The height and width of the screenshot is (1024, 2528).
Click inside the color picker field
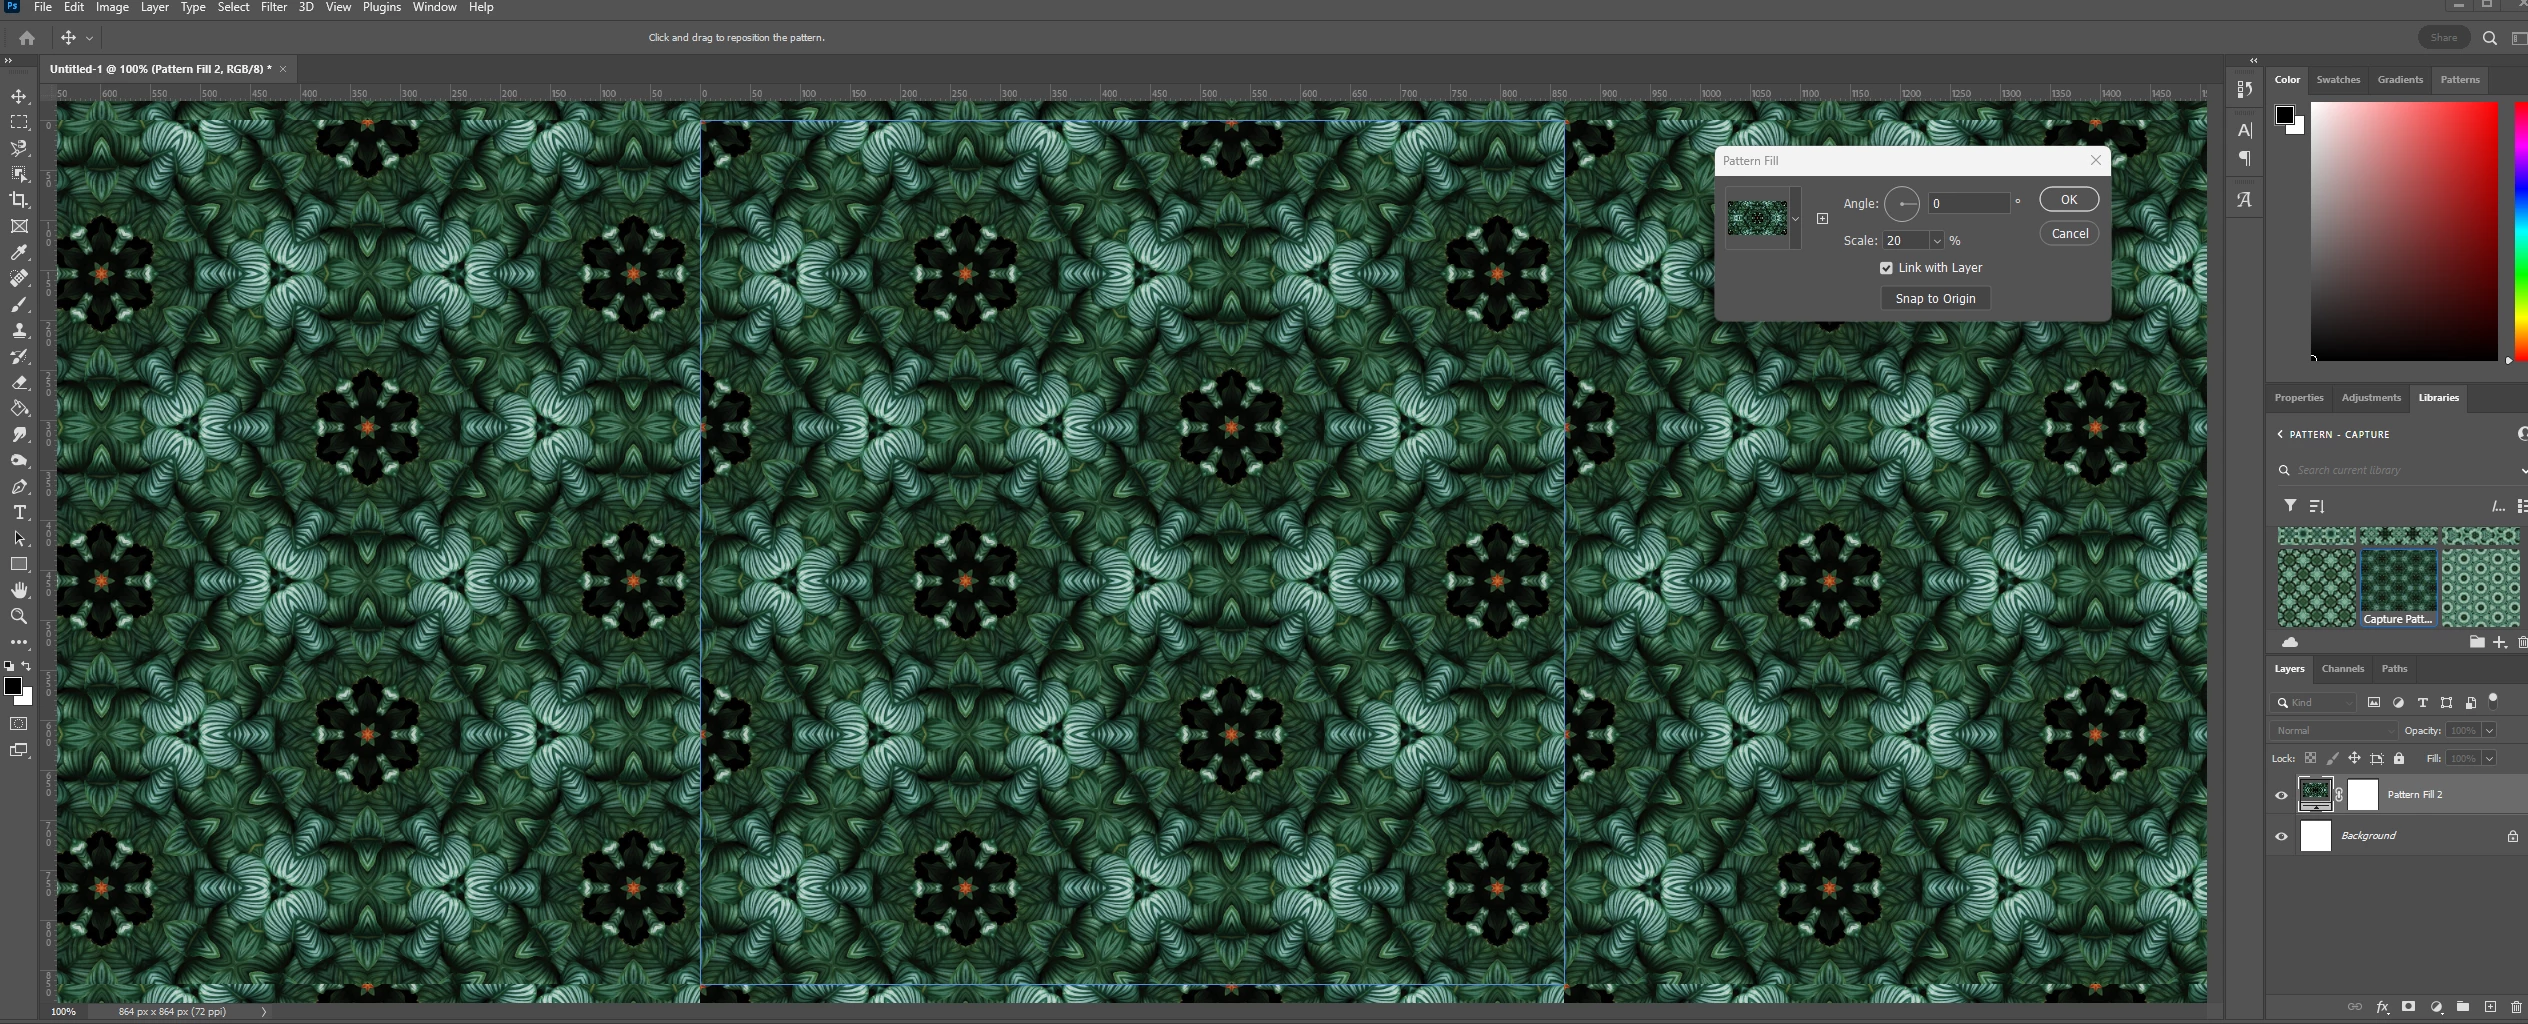coord(2404,231)
